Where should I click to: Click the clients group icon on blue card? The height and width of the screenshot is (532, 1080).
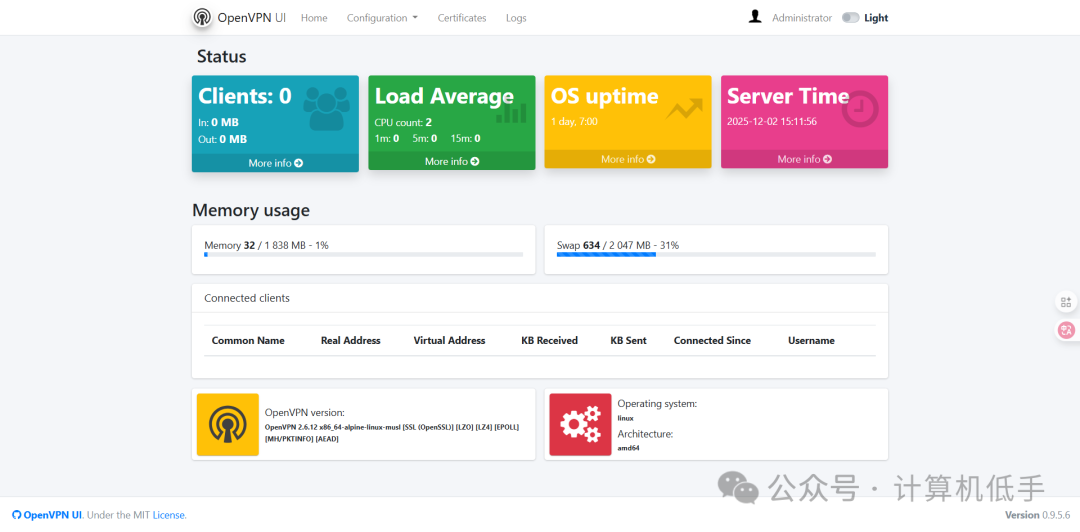pyautogui.click(x=326, y=108)
